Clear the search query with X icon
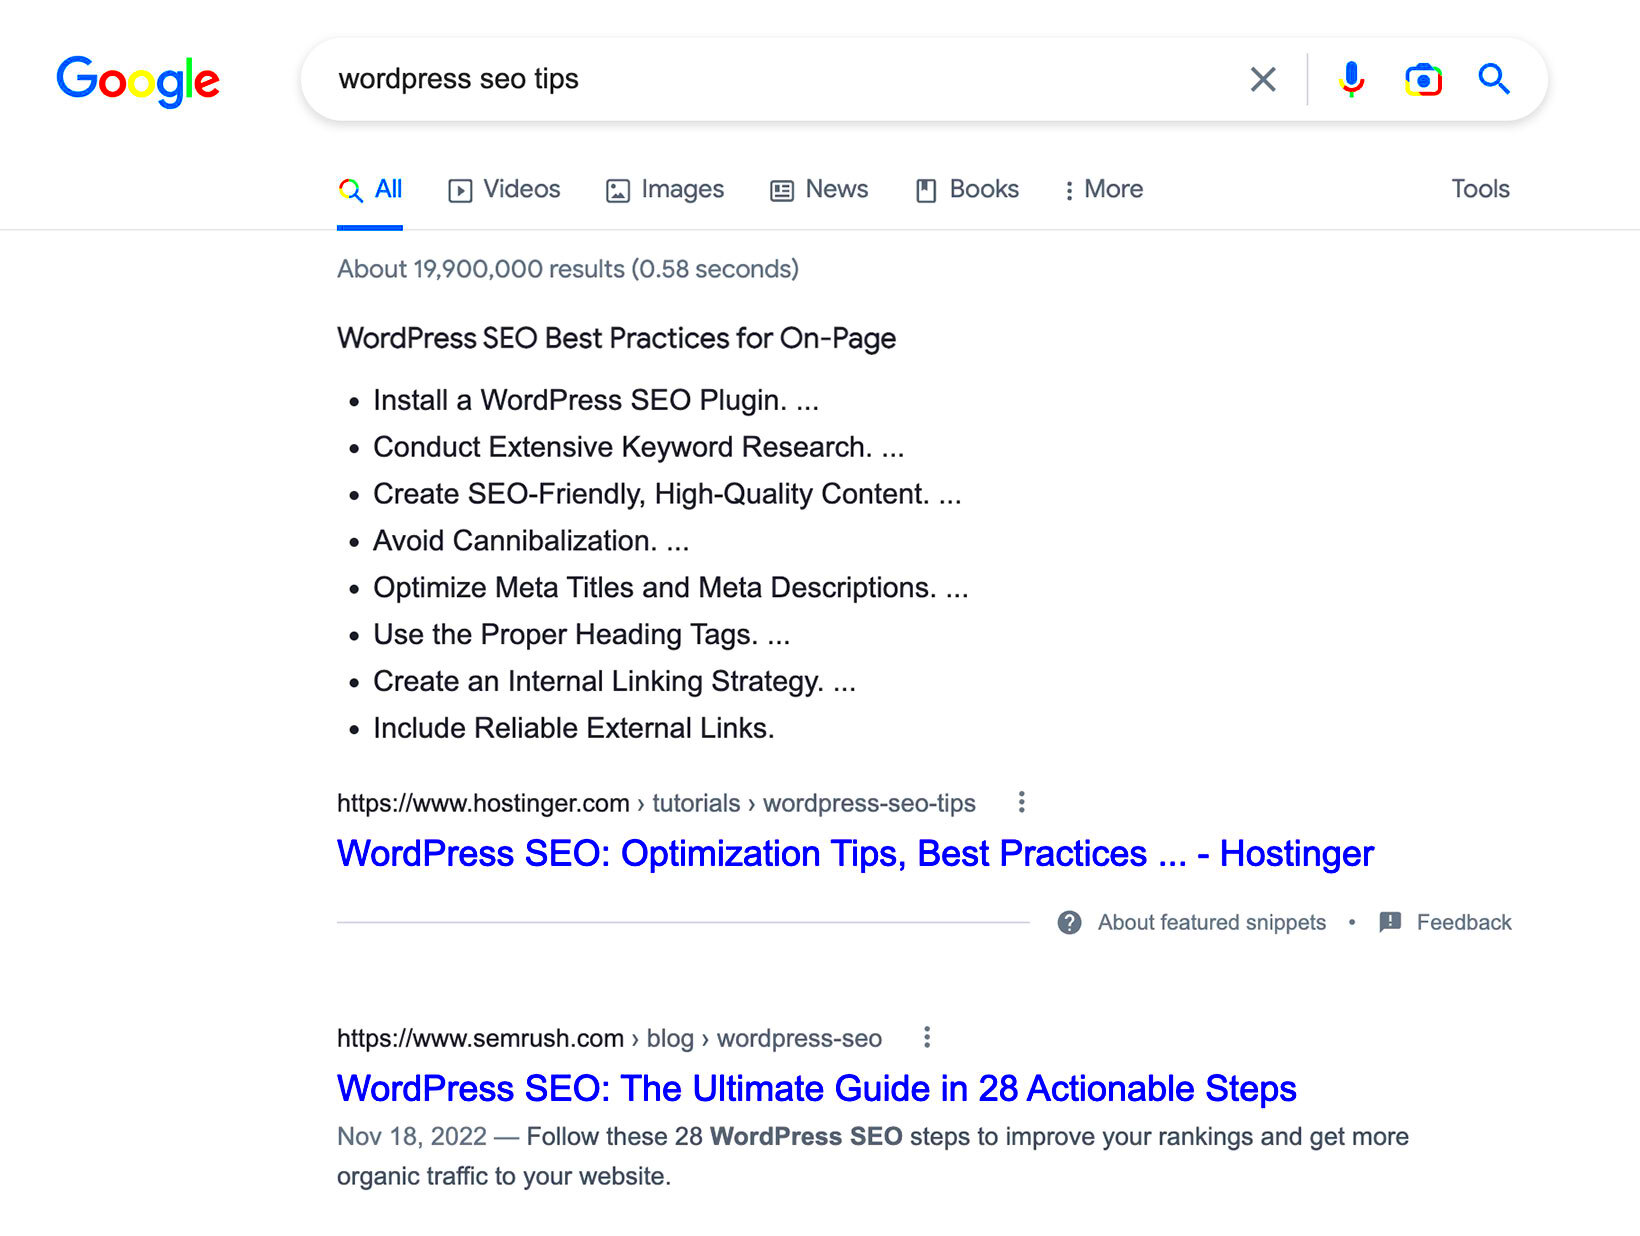The image size is (1640, 1236). coord(1263,79)
